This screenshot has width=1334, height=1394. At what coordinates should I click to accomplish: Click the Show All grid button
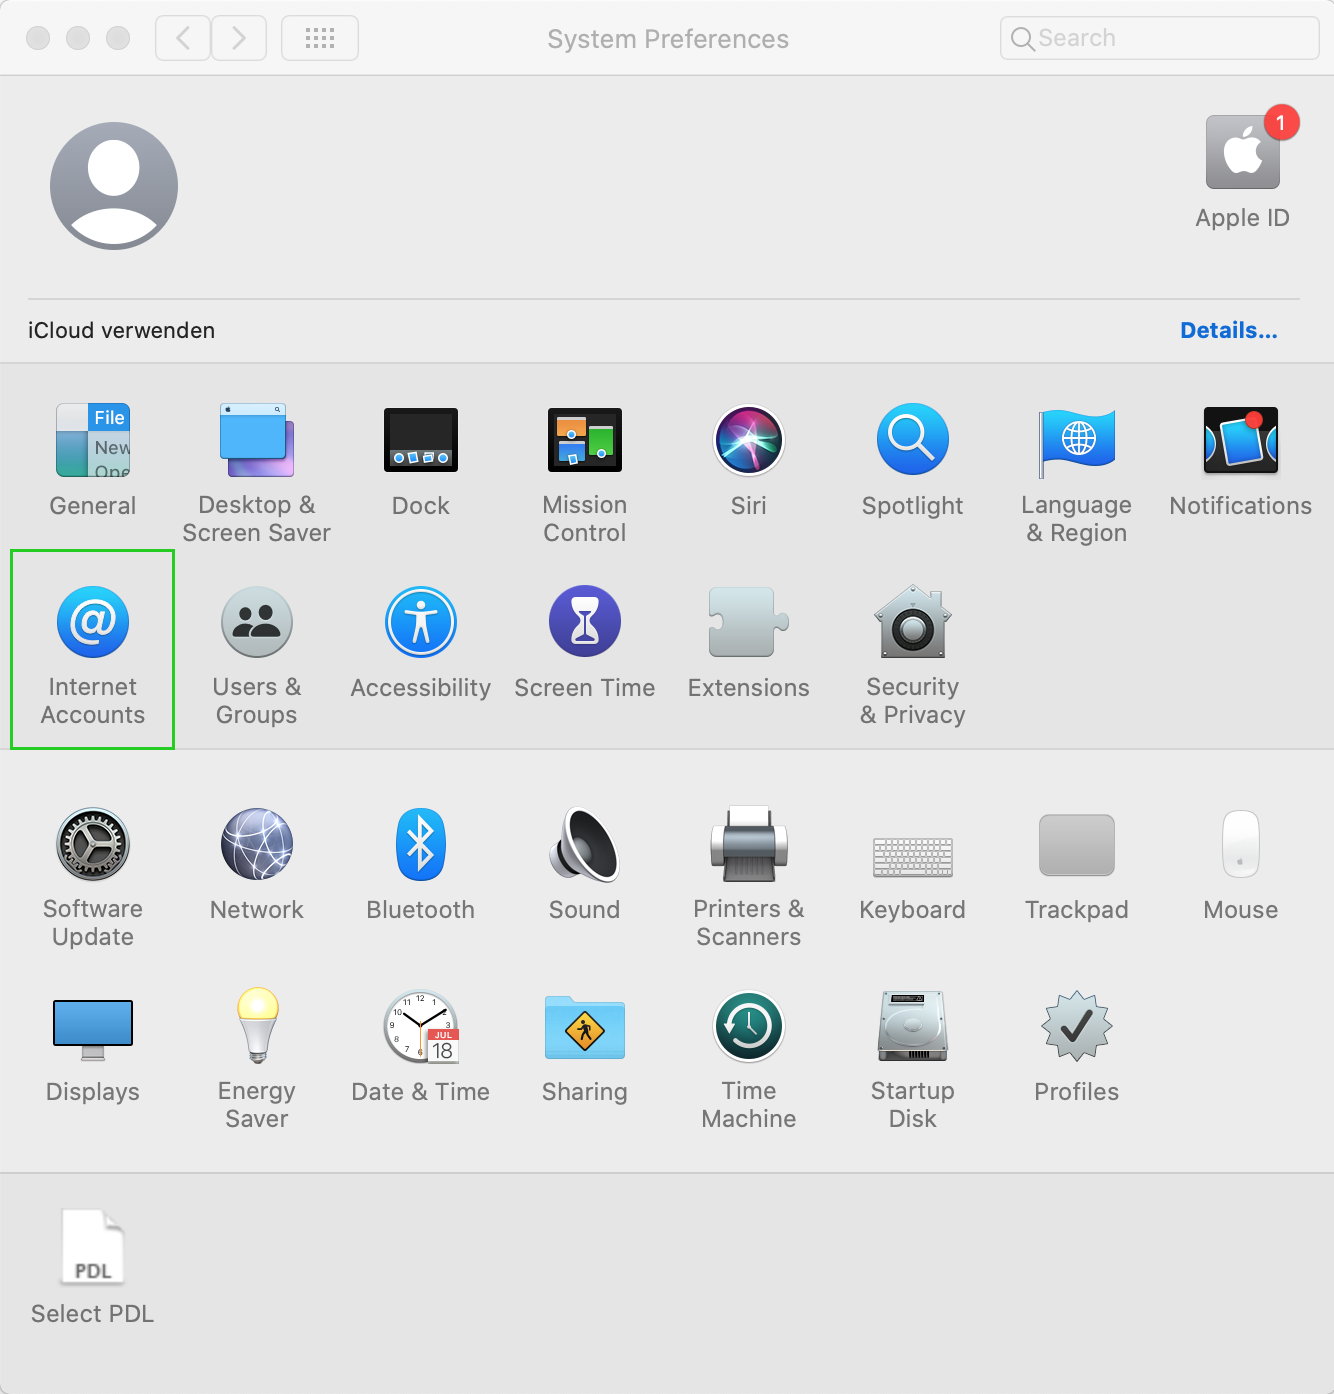click(320, 39)
